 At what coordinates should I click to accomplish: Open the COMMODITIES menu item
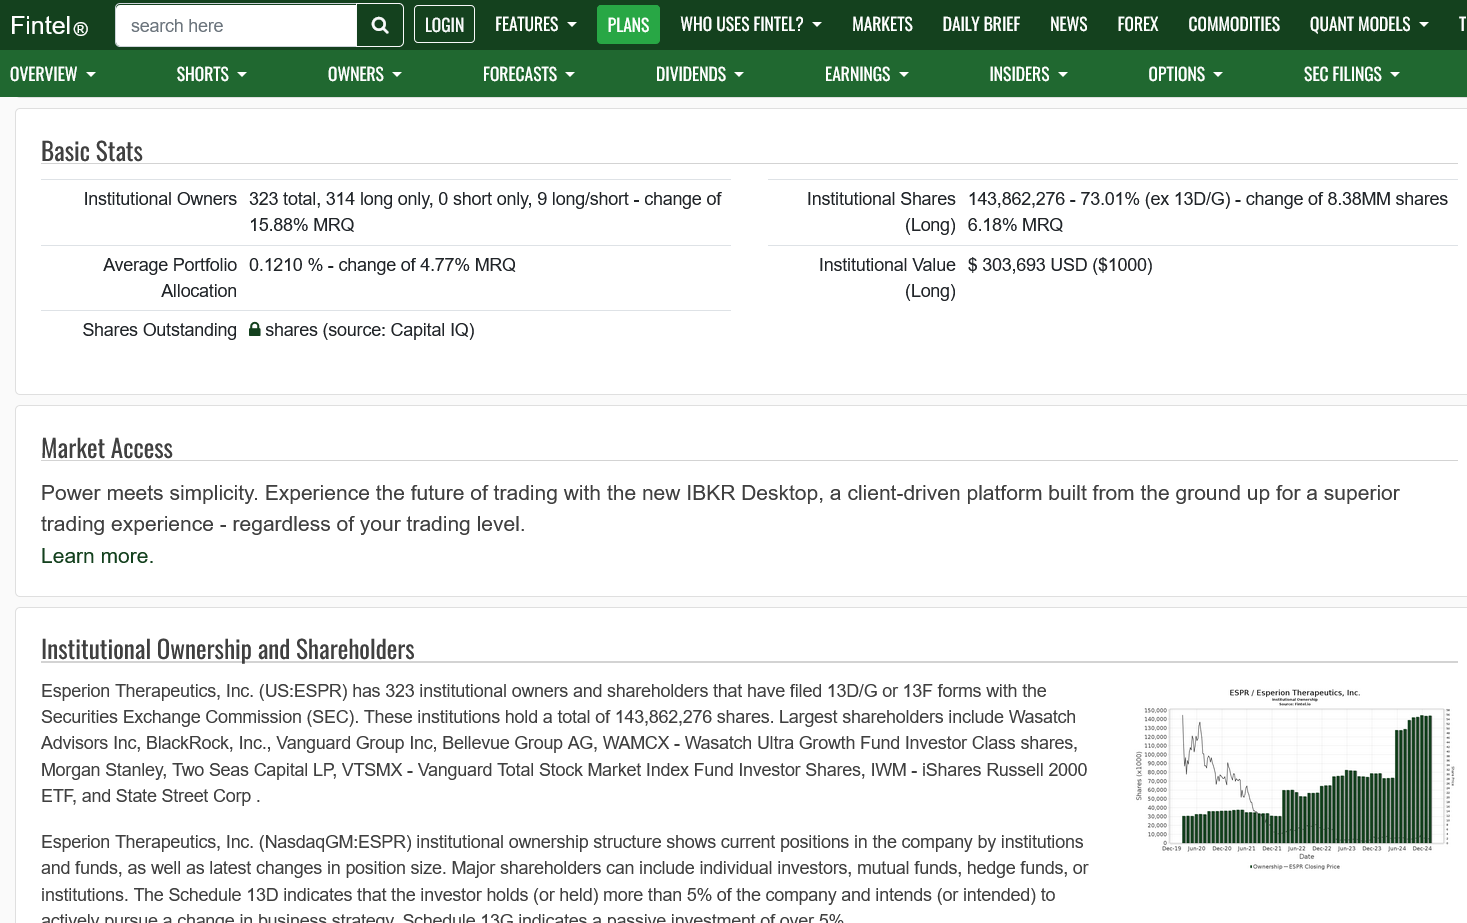point(1234,24)
